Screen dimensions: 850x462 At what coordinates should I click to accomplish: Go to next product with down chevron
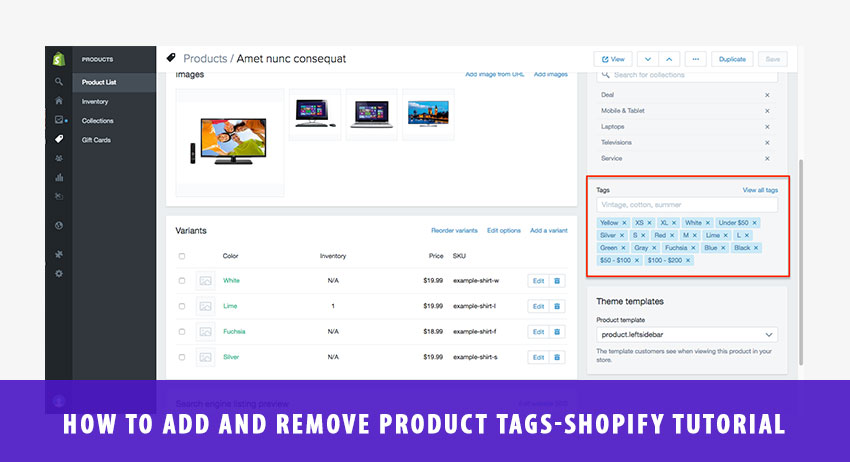coord(648,59)
